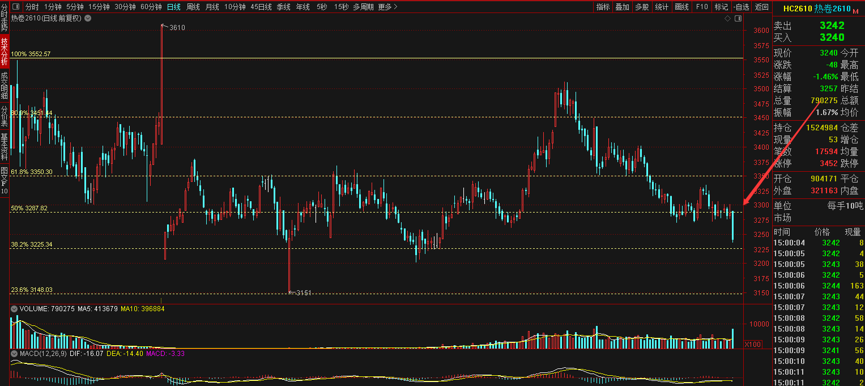Add to 自选 watchlist
Viewport: 865px width, 386px height.
741,7
